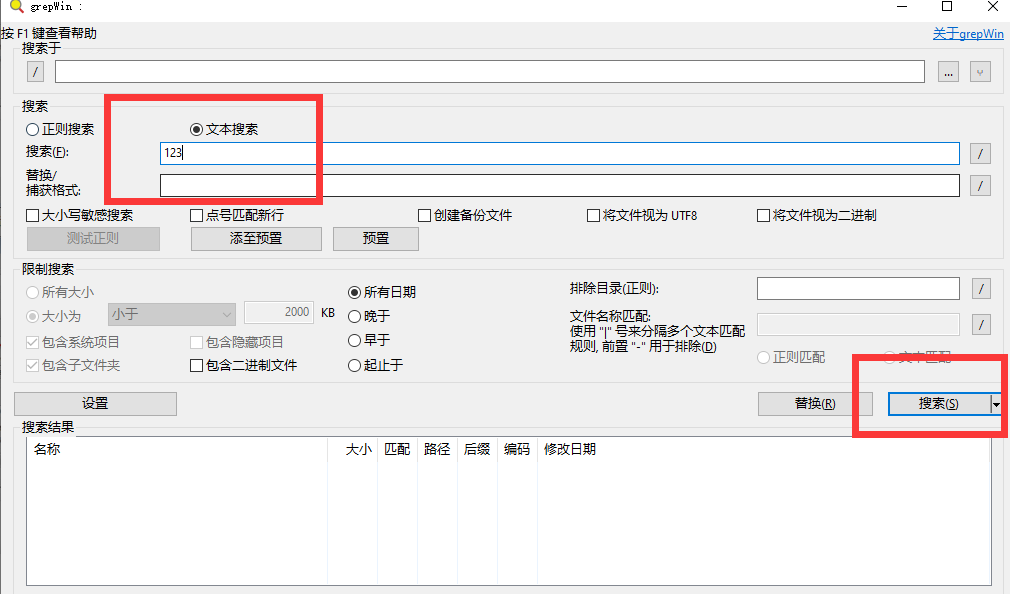Click slash button beside file name match field

(x=982, y=324)
